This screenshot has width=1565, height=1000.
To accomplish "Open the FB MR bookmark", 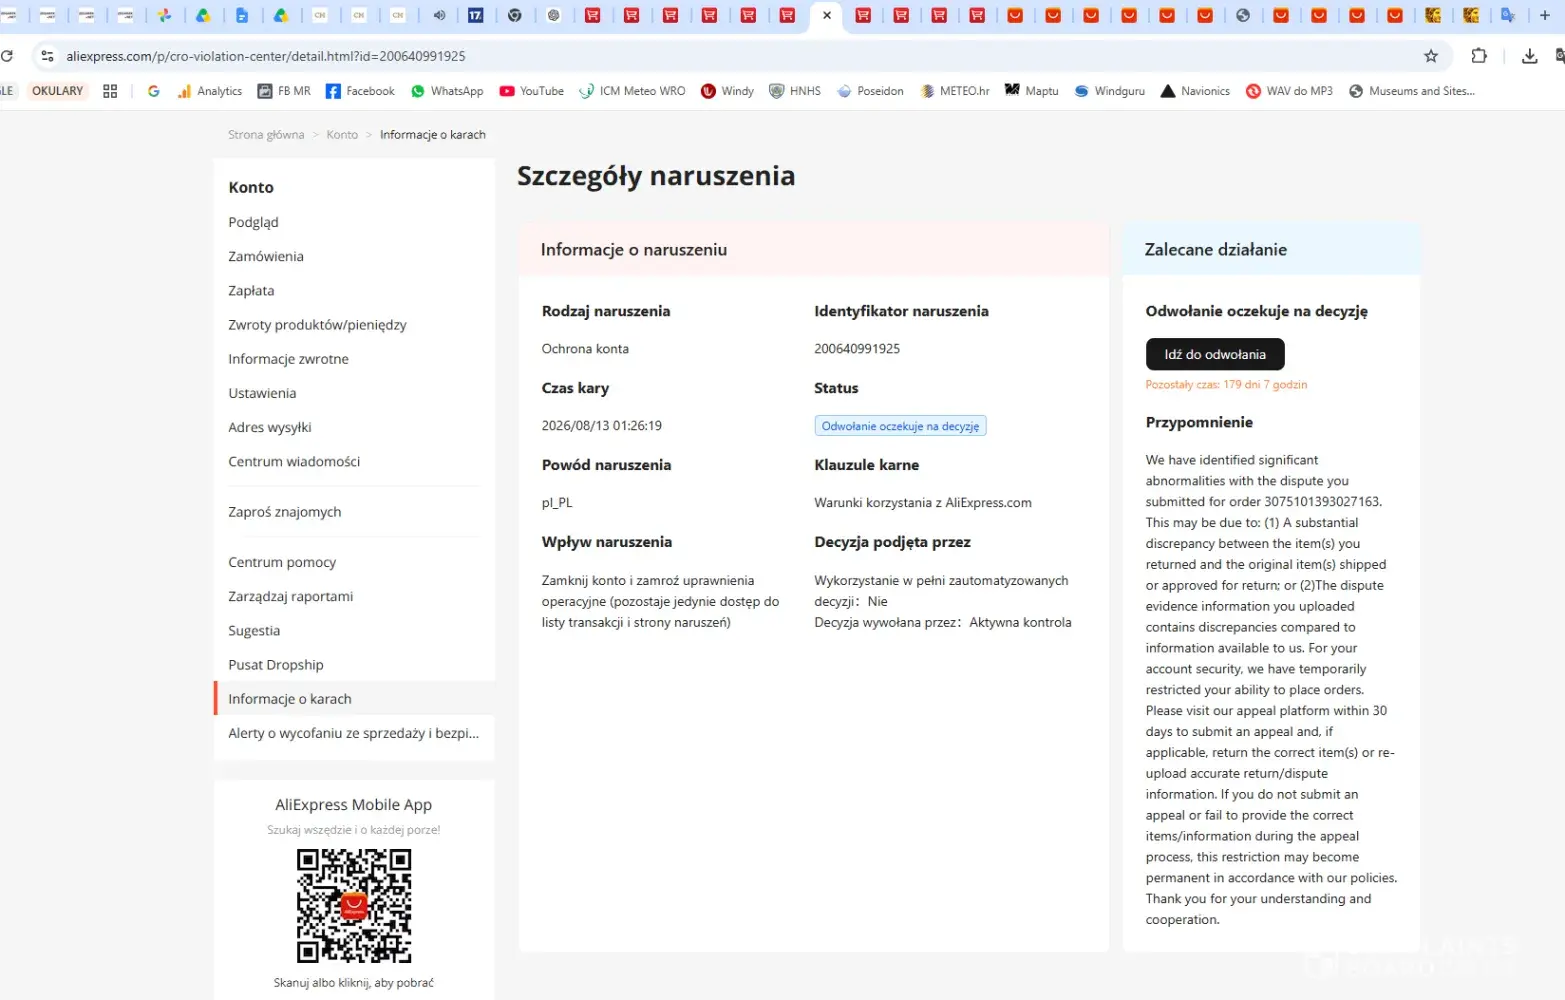I will coord(284,91).
